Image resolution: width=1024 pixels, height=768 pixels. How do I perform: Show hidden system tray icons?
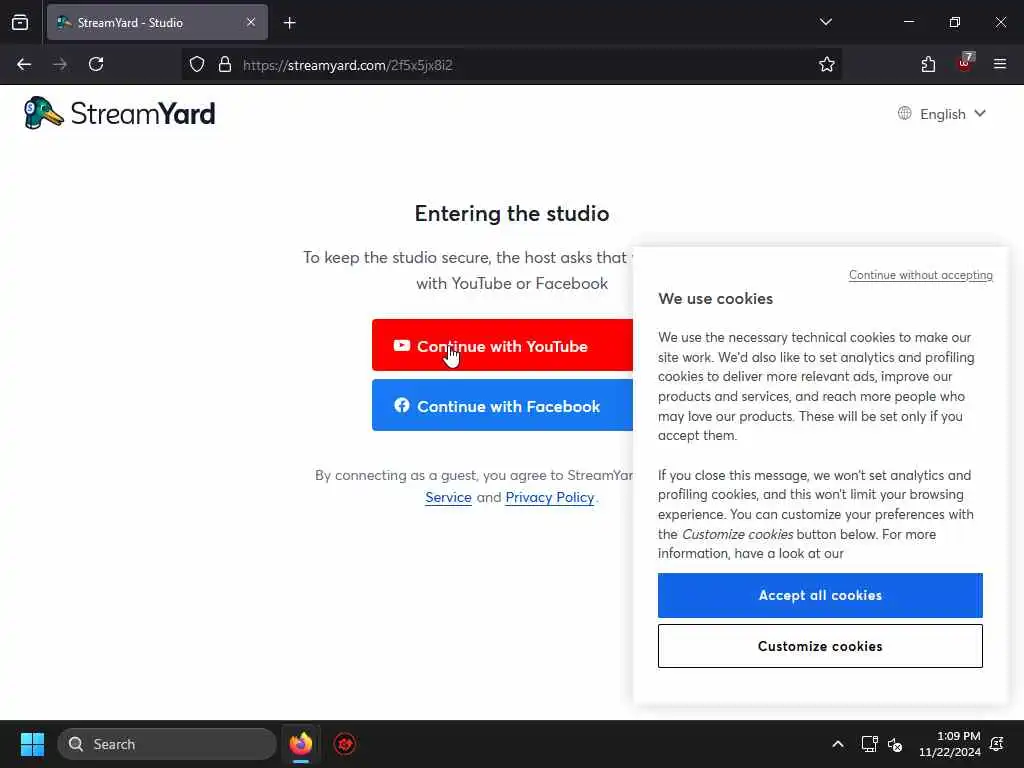point(838,744)
